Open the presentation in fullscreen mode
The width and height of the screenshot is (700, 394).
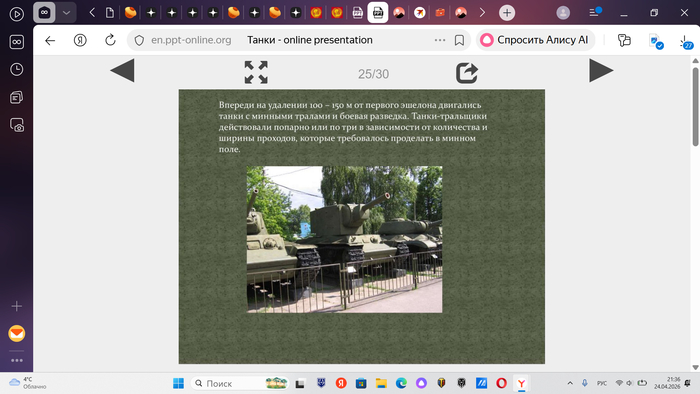(256, 72)
